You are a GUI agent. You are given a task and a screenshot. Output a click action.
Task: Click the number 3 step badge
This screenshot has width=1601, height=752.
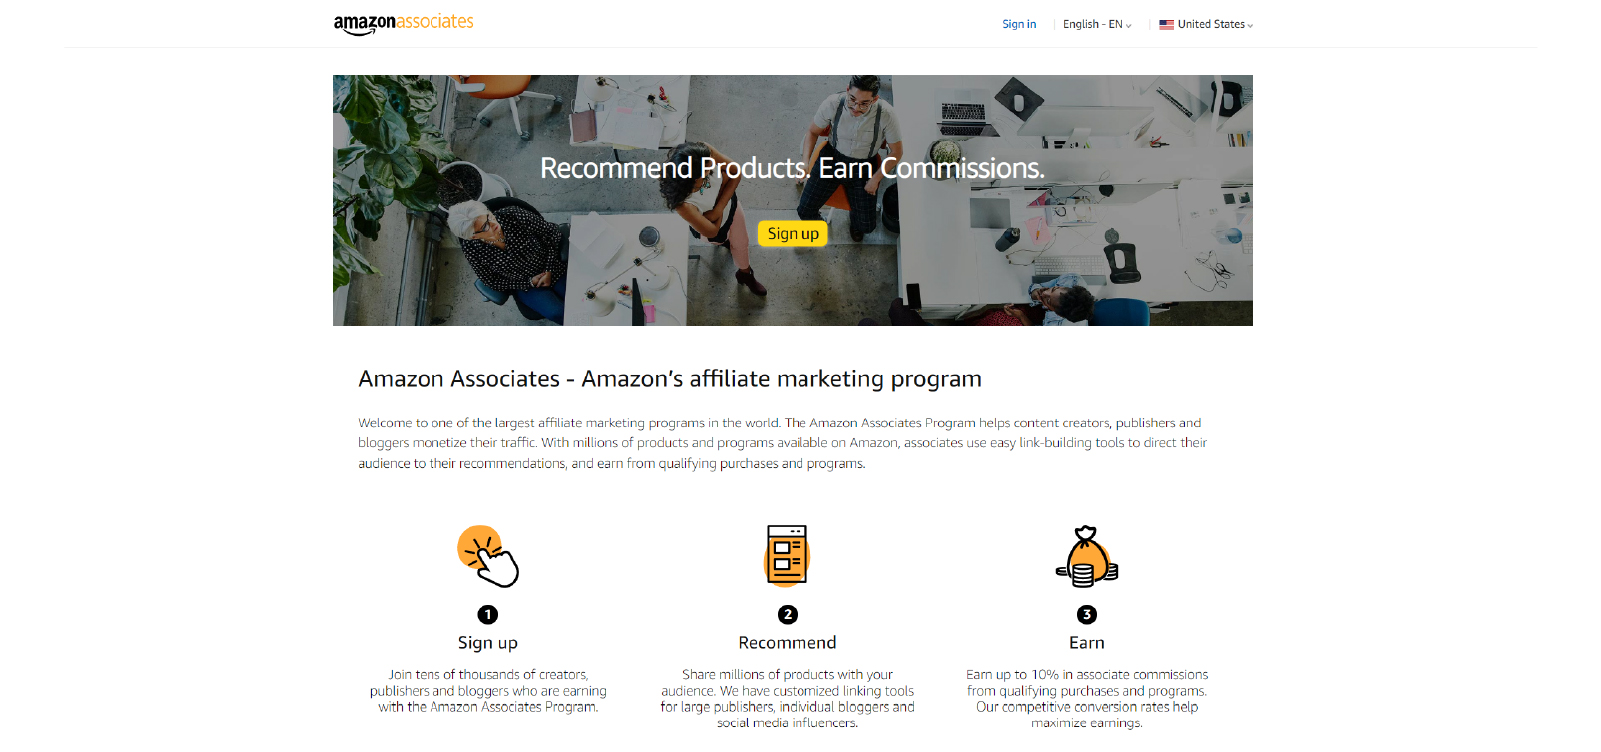coord(1087,615)
